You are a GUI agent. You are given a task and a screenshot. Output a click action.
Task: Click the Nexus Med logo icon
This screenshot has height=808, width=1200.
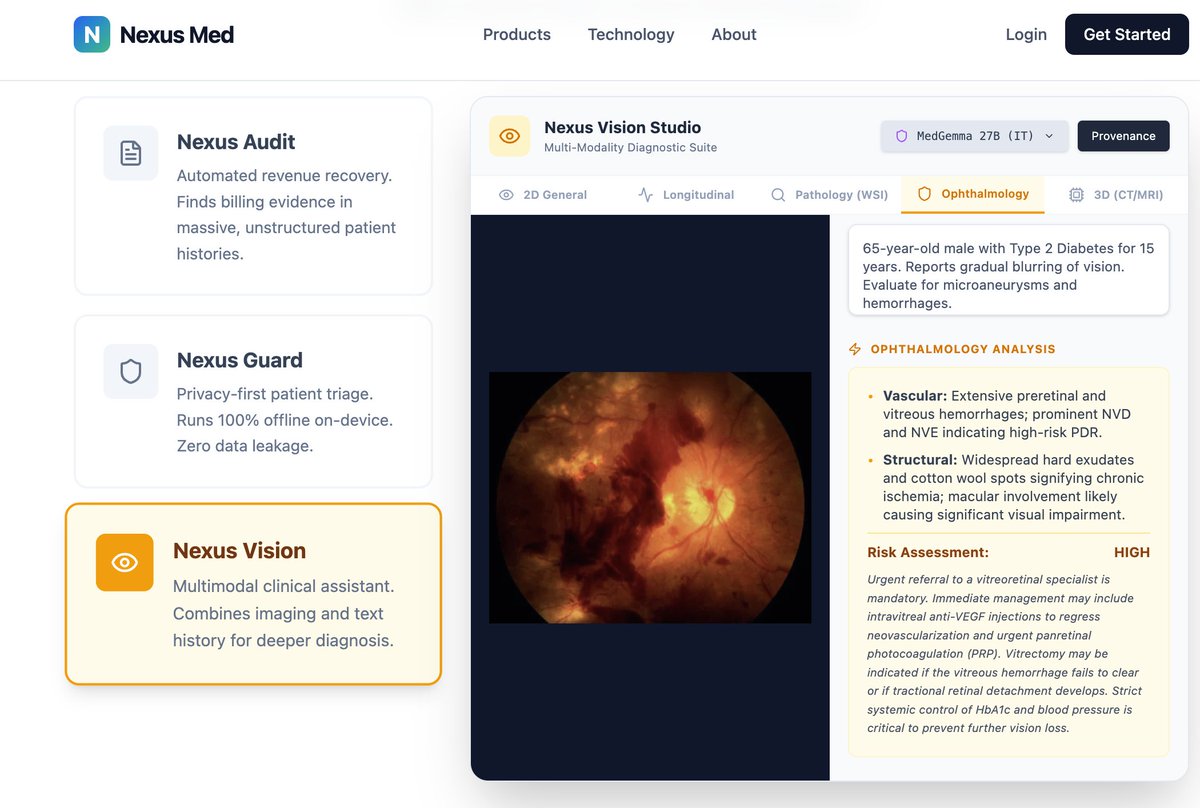pos(92,34)
